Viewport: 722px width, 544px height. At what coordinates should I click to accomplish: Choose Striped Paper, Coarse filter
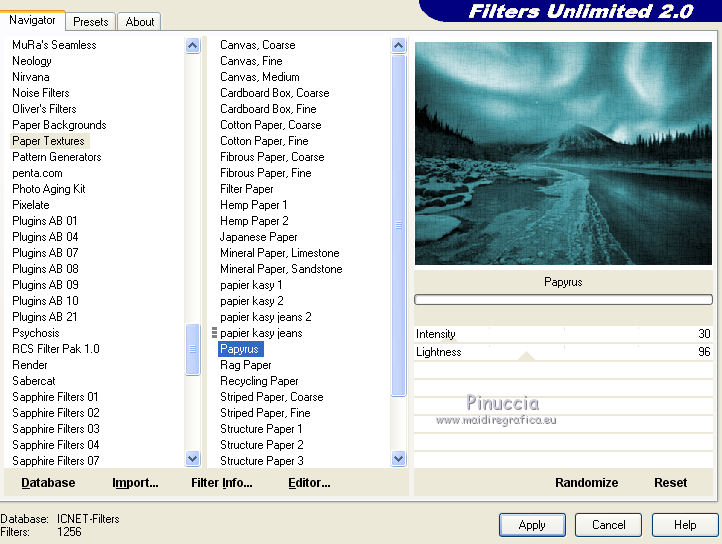point(272,397)
